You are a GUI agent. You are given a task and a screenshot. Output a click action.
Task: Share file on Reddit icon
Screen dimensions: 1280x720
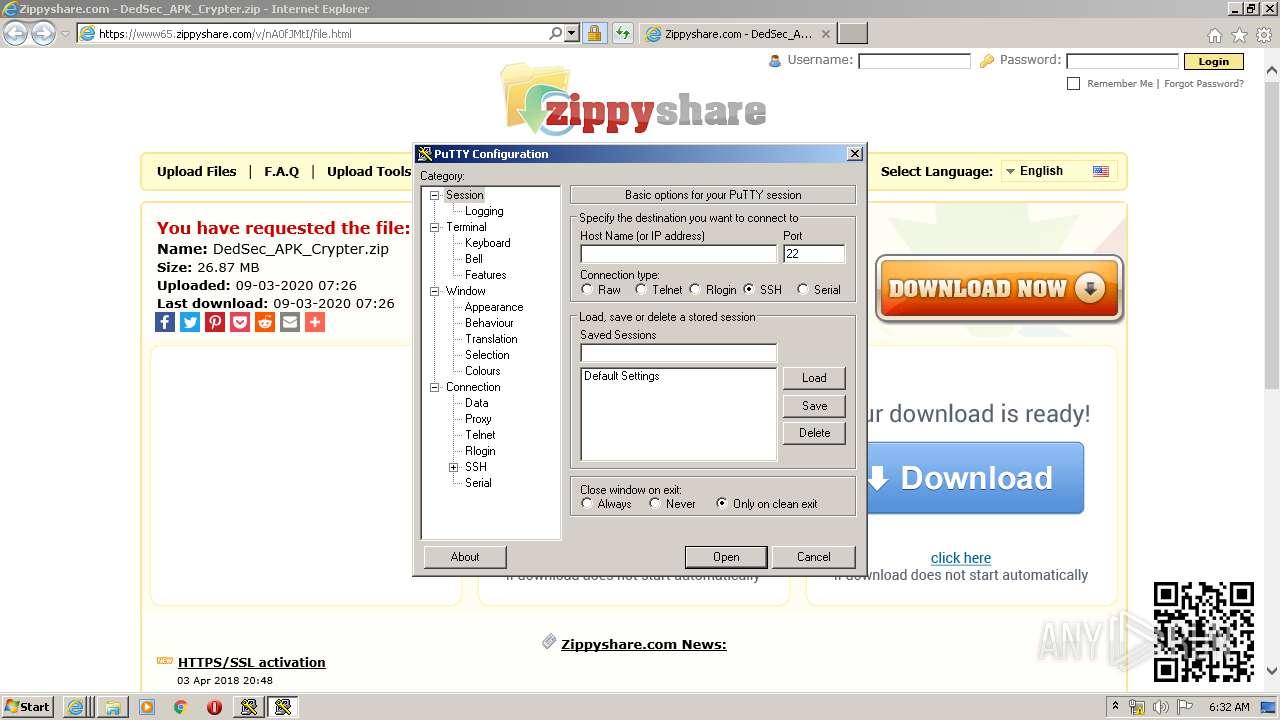click(x=265, y=322)
